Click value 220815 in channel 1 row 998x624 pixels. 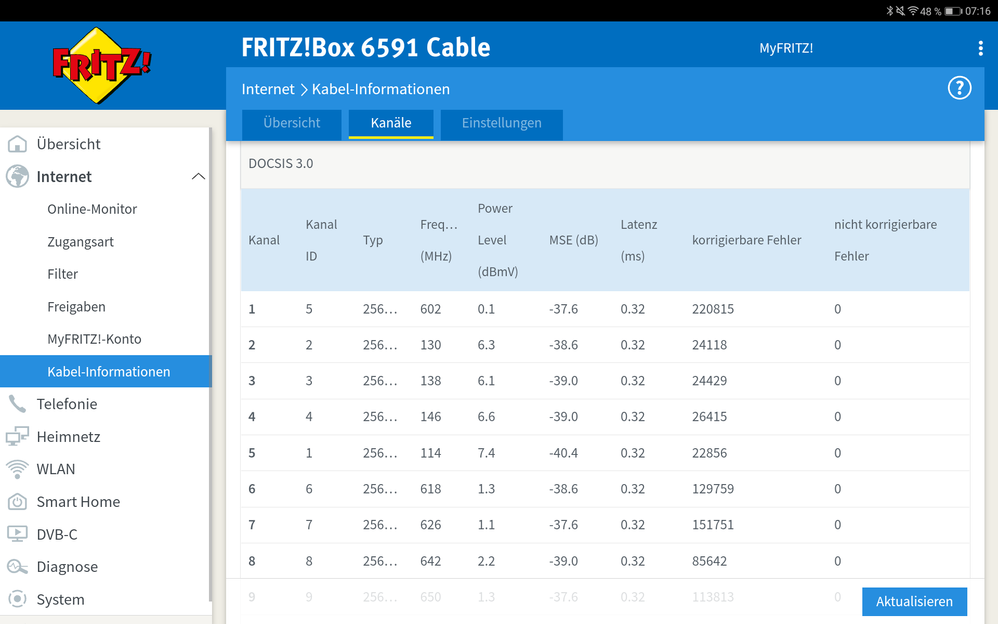tap(713, 309)
